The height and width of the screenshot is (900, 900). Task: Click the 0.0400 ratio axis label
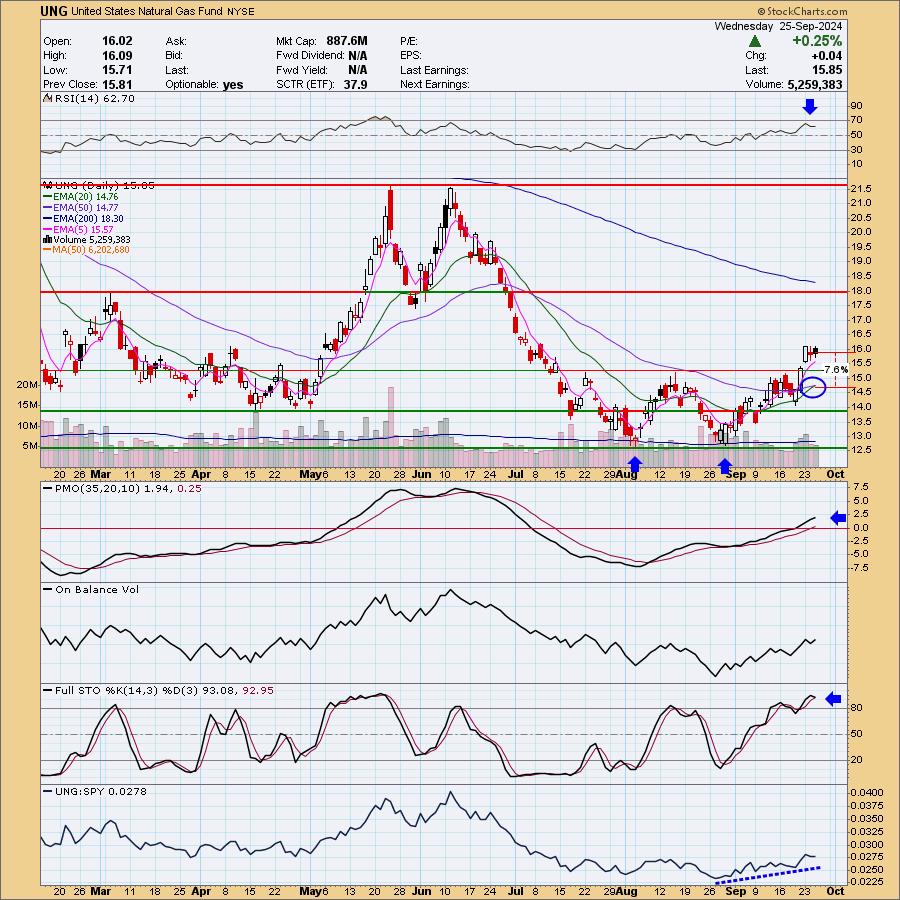coord(867,793)
